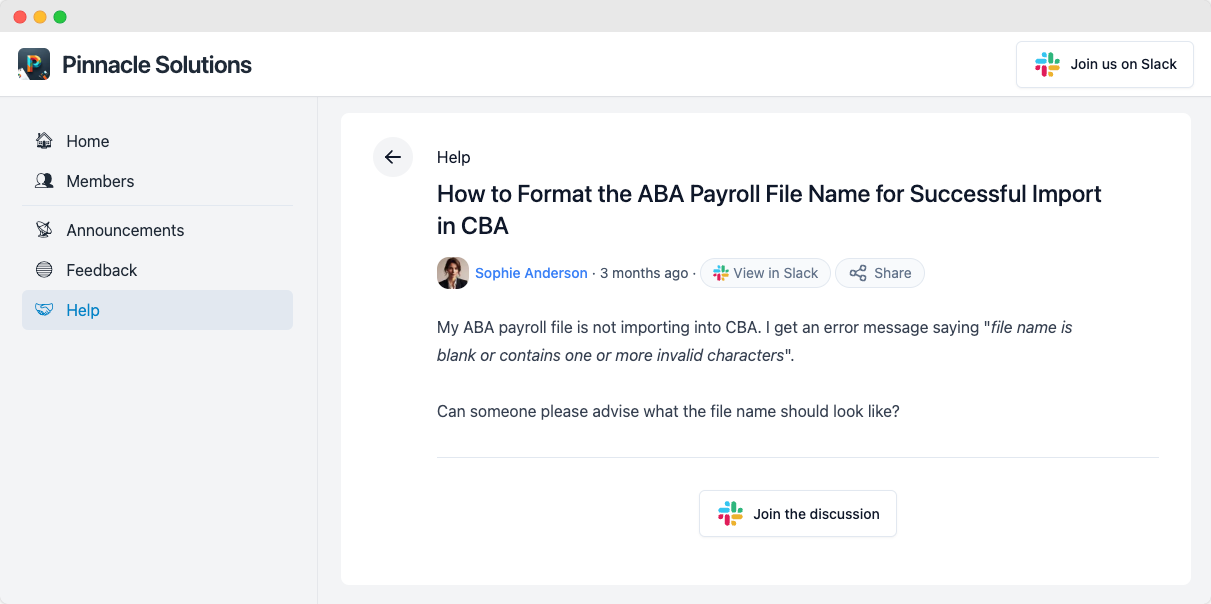Click View in Slack button
Viewport: 1211px width, 604px height.
point(766,273)
